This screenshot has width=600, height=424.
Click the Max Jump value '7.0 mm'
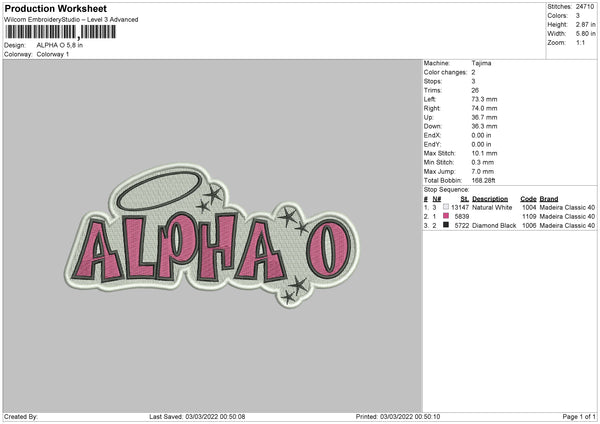(x=483, y=171)
